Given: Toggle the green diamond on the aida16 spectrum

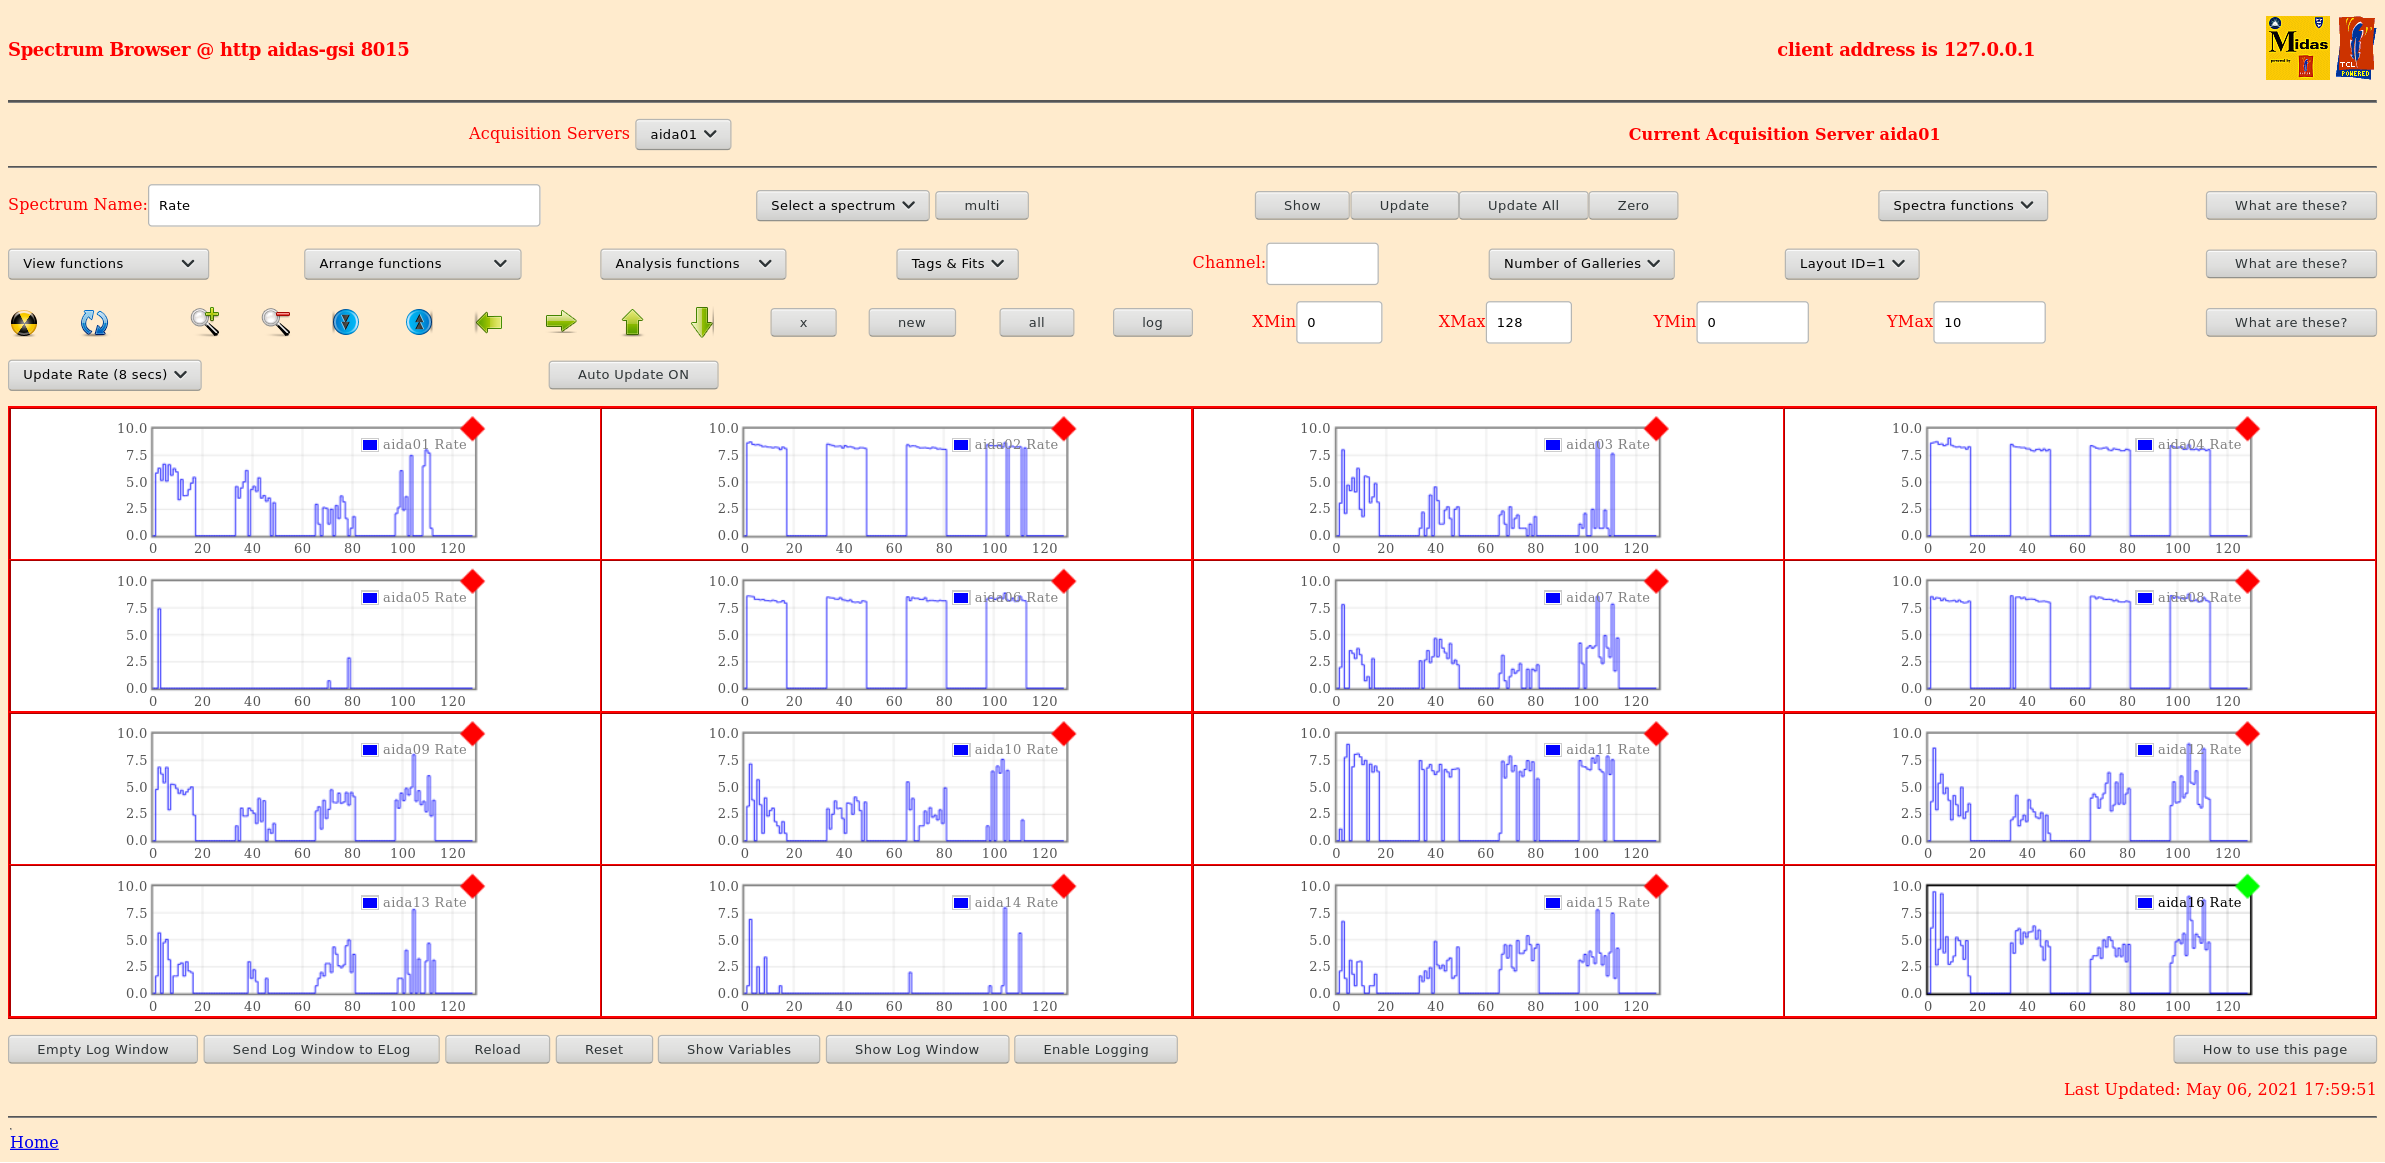Looking at the screenshot, I should point(2247,886).
